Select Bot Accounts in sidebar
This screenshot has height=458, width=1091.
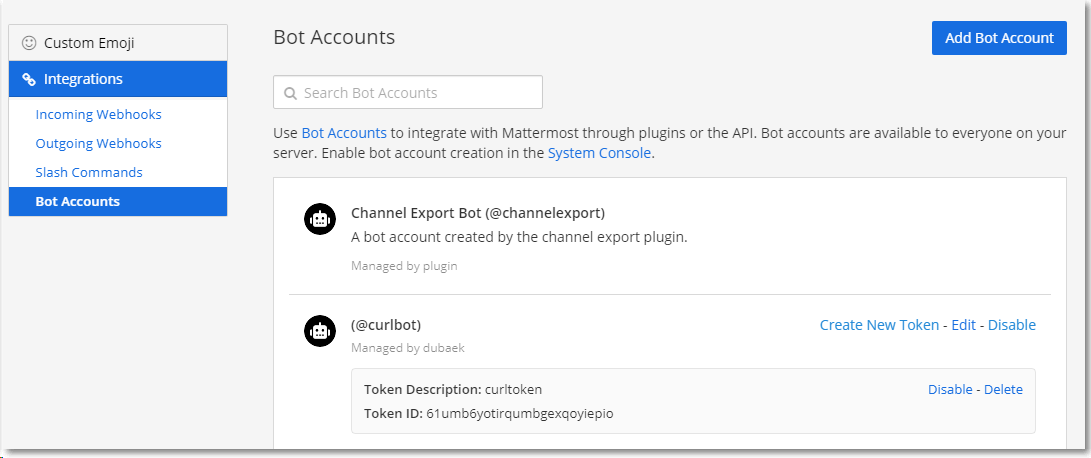pyautogui.click(x=78, y=201)
